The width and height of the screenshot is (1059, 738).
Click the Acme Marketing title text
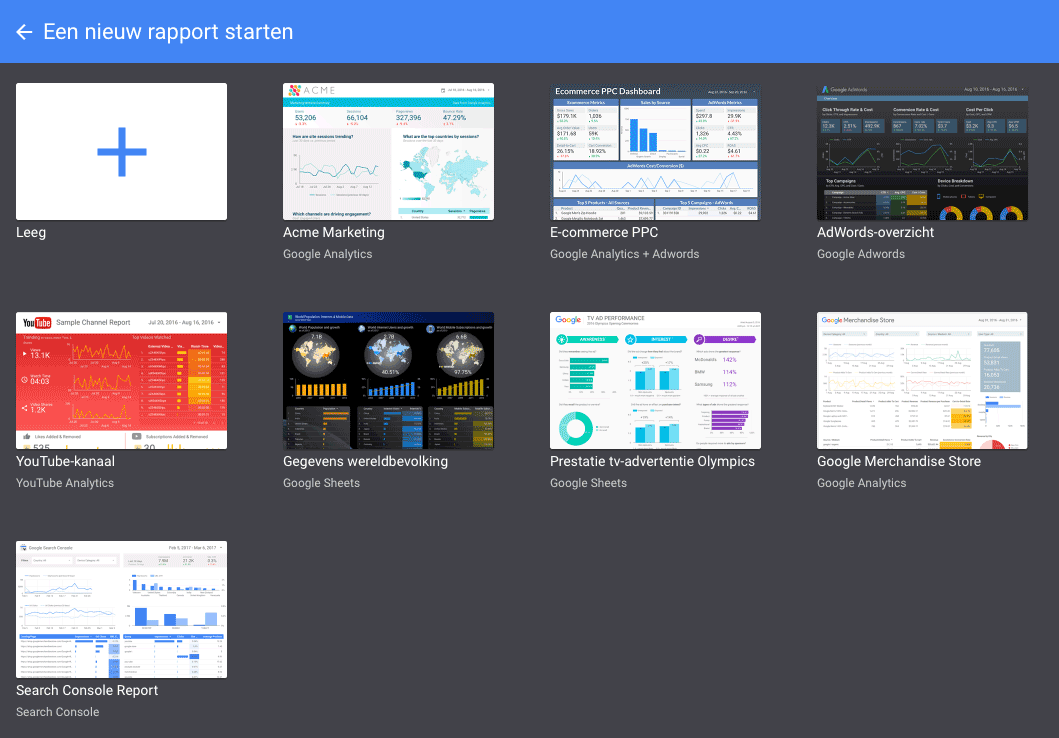pyautogui.click(x=334, y=232)
